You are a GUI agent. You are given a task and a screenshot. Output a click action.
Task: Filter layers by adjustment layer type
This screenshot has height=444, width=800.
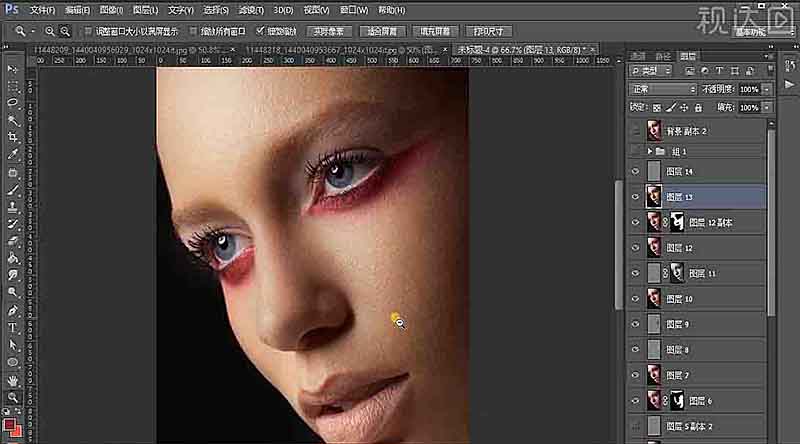pyautogui.click(x=705, y=70)
